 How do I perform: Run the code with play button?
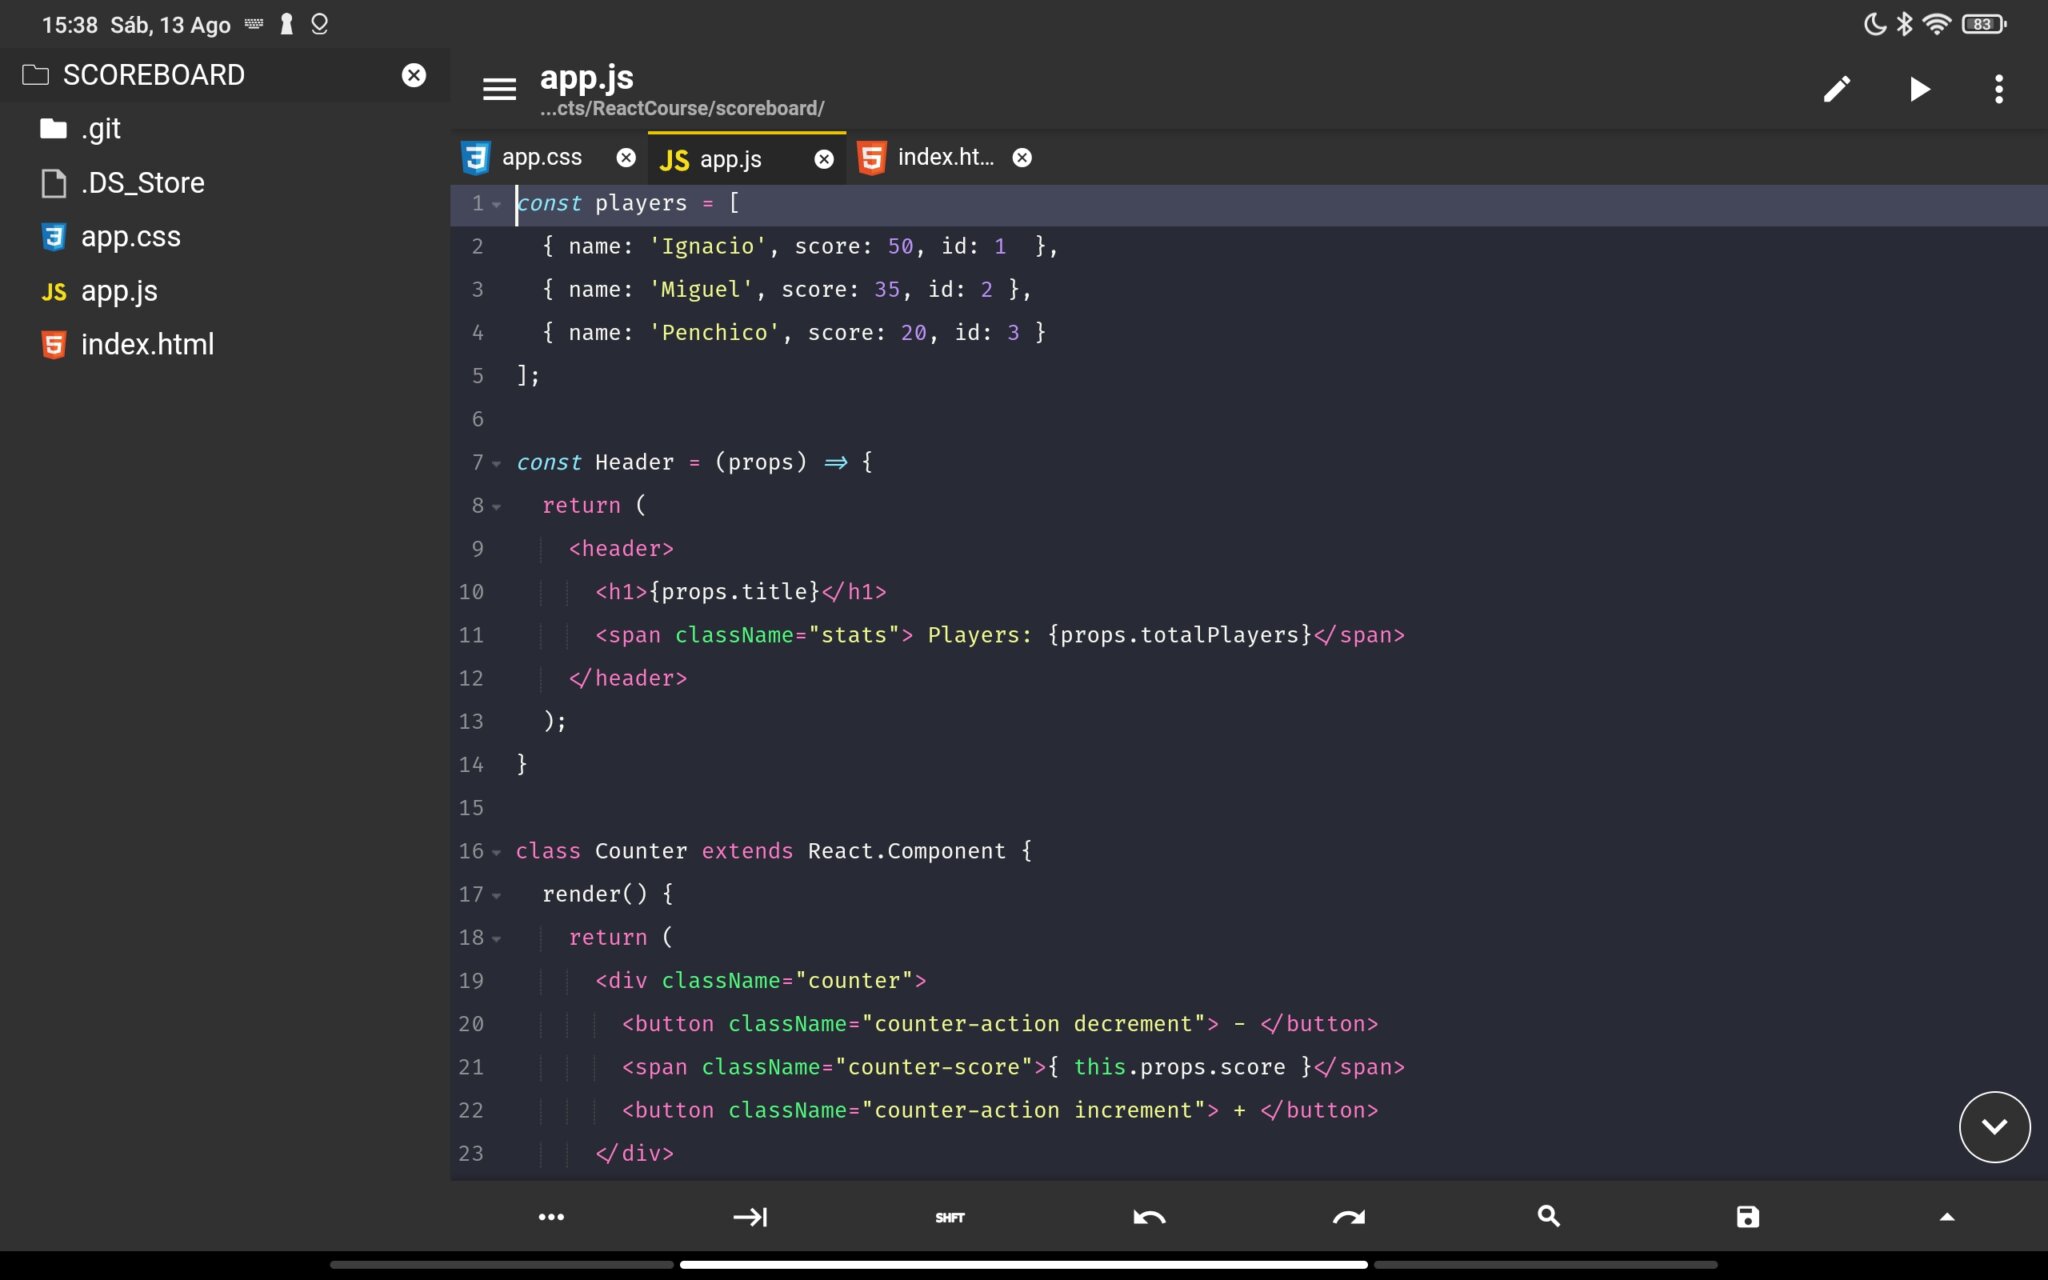coord(1918,89)
